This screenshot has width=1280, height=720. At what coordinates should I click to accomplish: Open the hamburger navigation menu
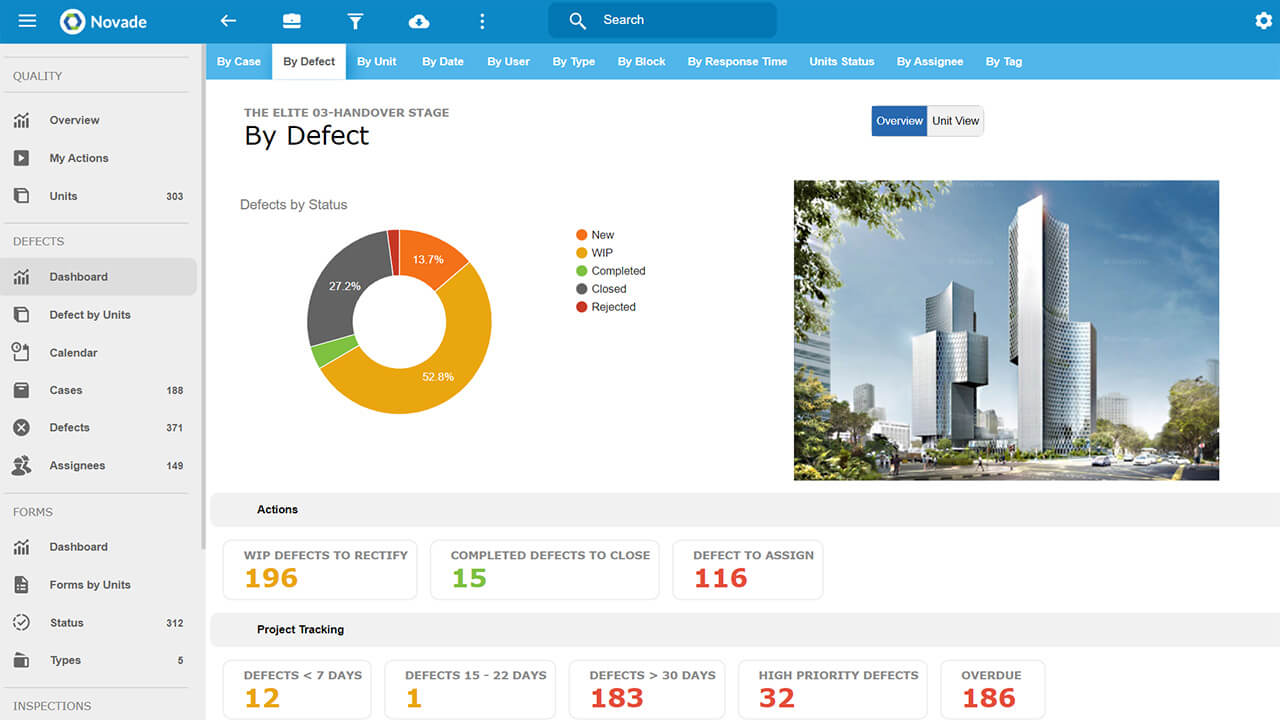coord(27,21)
